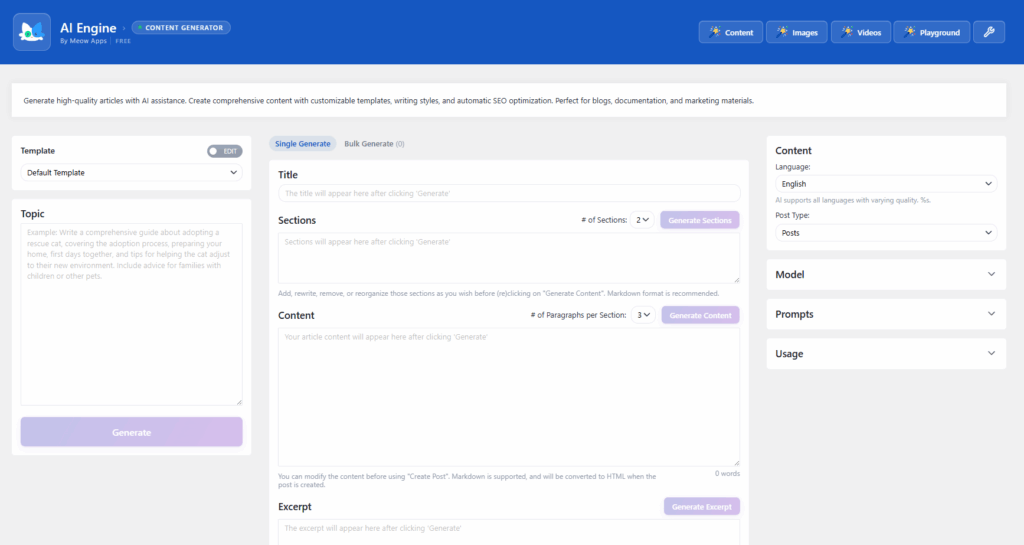The width and height of the screenshot is (1024, 545).
Task: Switch to Bulk Generate tab
Action: 374,144
